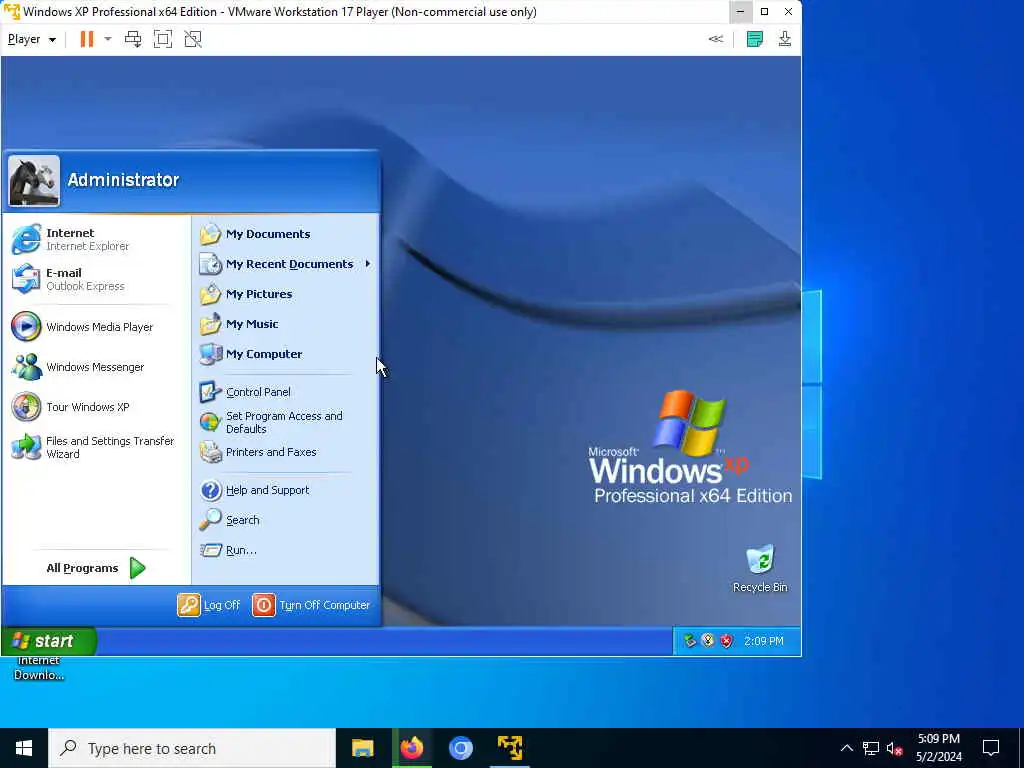Open the green notes icon in VMware

click(x=754, y=39)
